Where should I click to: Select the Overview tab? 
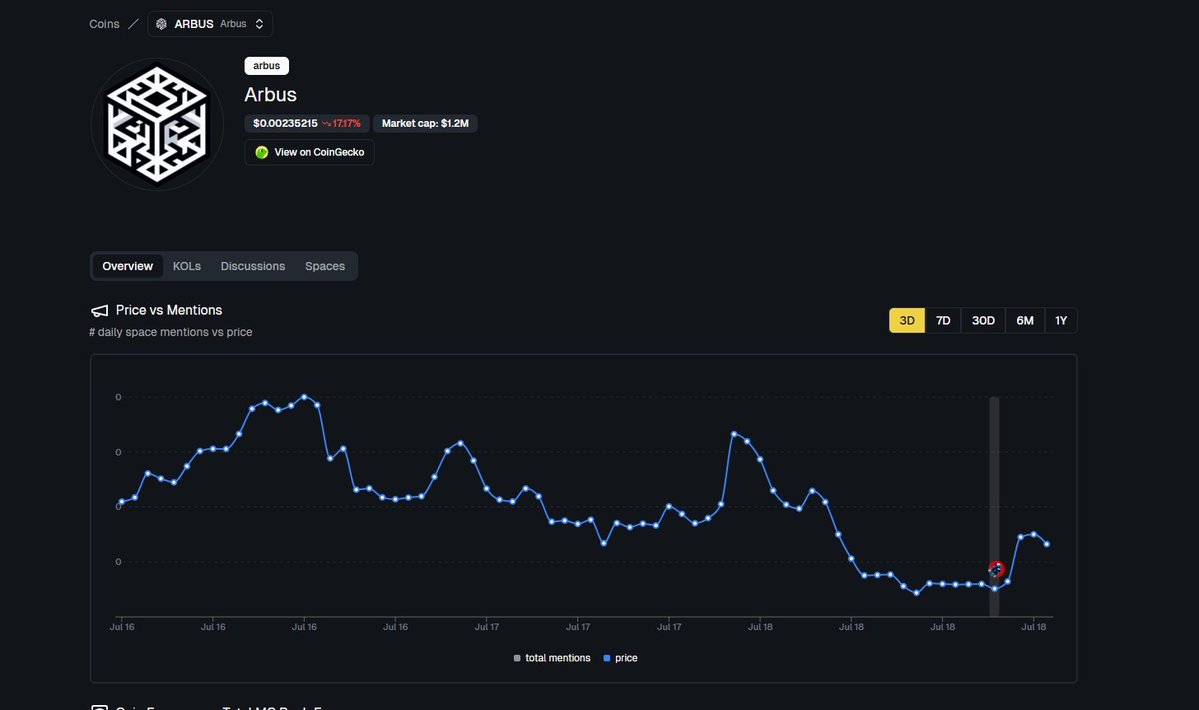click(x=128, y=266)
